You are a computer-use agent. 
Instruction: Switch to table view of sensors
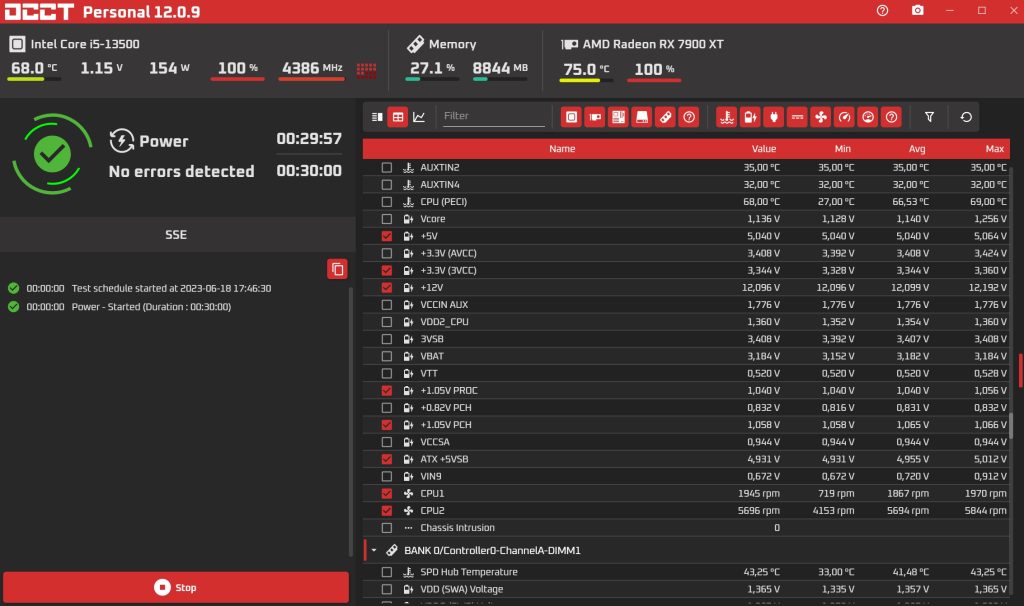point(398,117)
